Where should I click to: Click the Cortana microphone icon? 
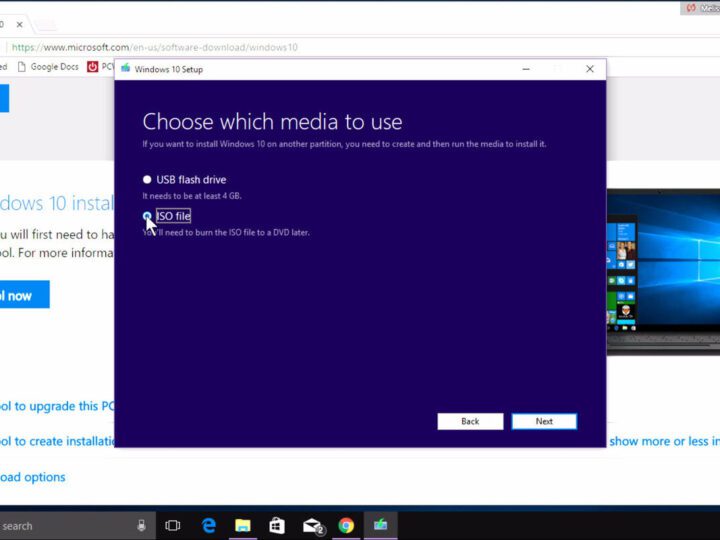coord(141,525)
